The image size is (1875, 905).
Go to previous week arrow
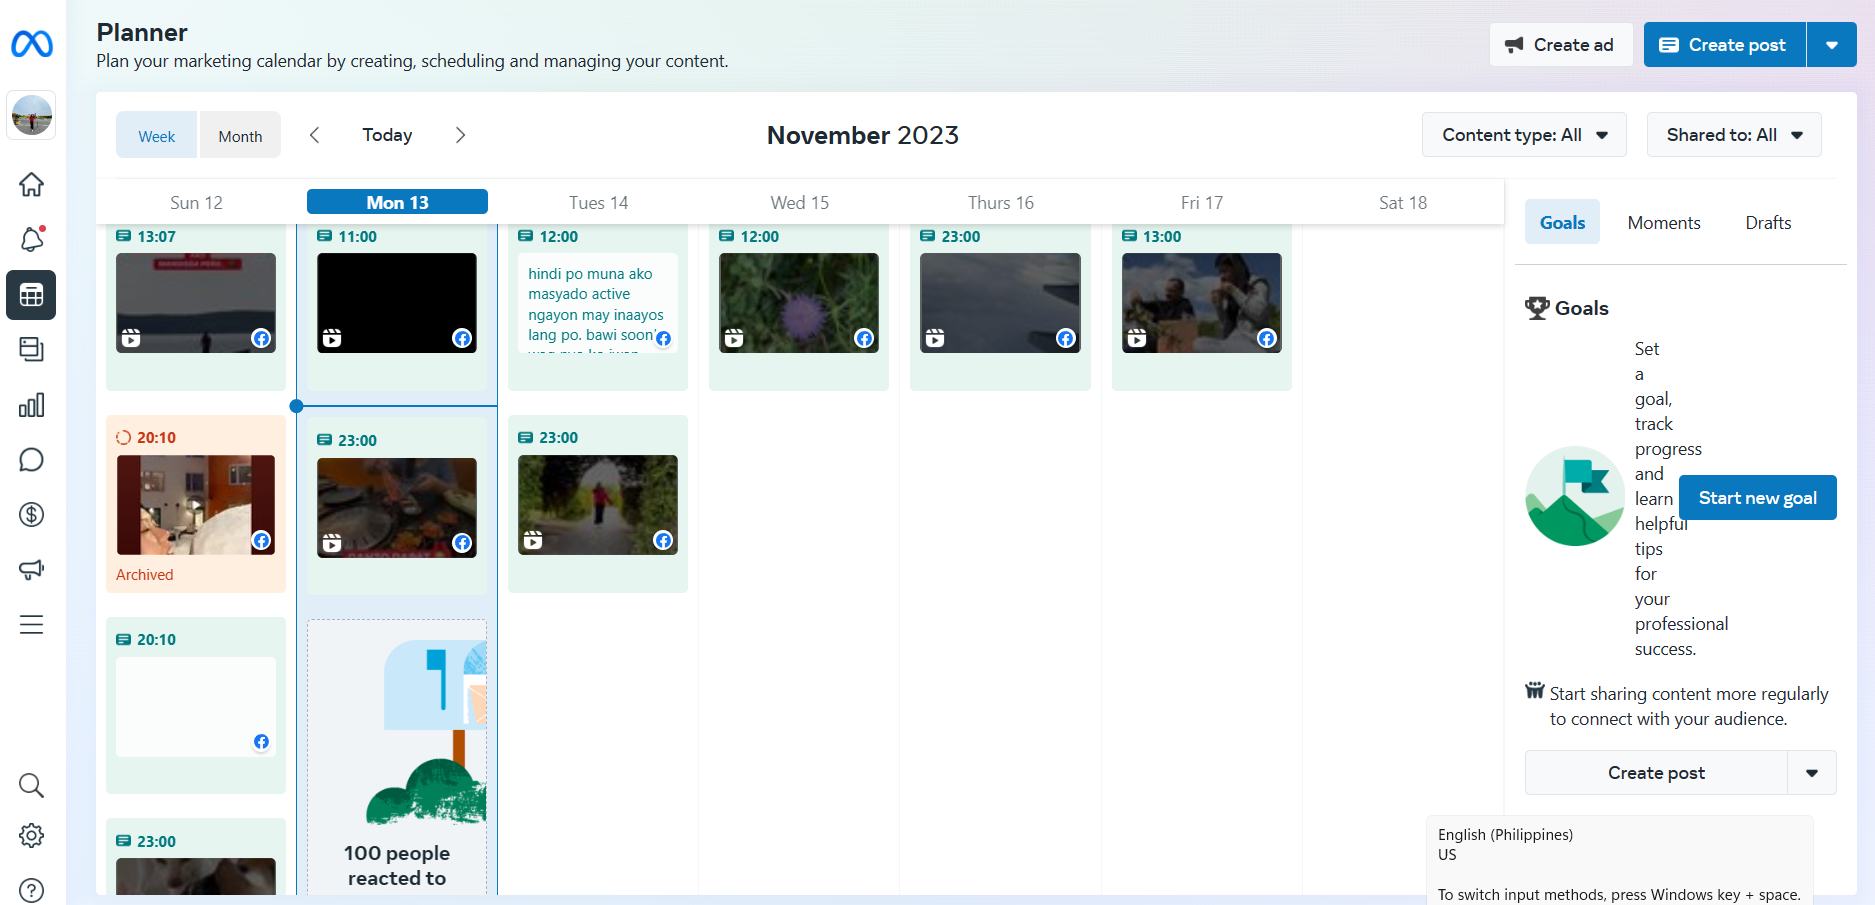(314, 135)
